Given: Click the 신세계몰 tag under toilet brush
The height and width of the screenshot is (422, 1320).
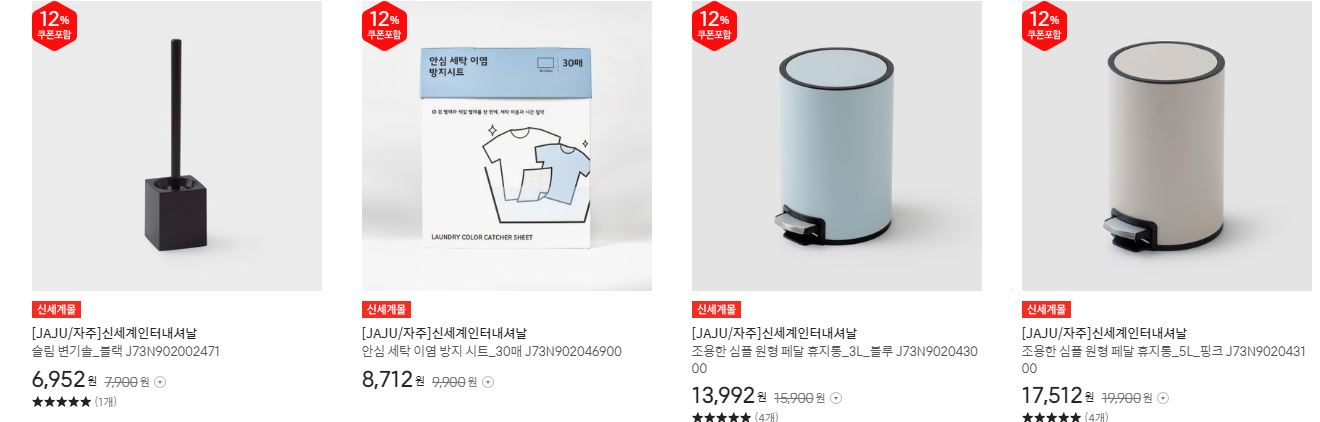Looking at the screenshot, I should 56,310.
